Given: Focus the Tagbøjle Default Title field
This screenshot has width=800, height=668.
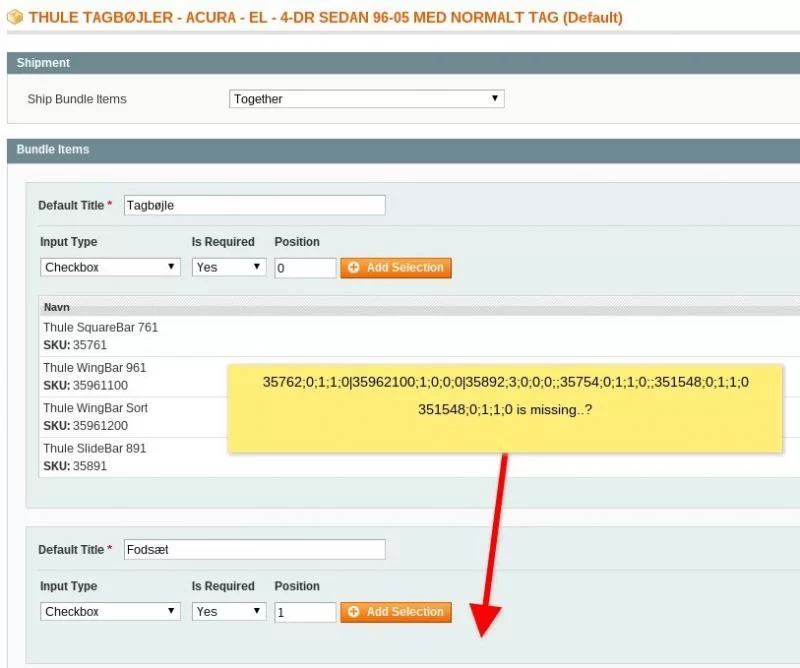Looking at the screenshot, I should pyautogui.click(x=255, y=205).
